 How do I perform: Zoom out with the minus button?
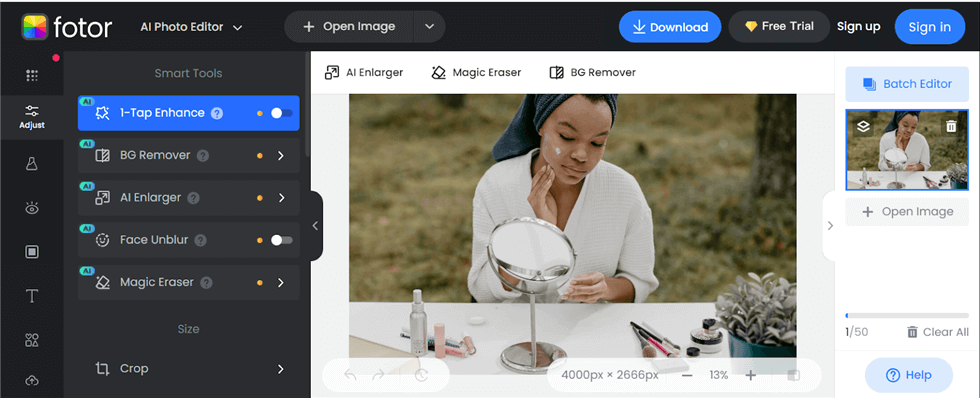(687, 376)
